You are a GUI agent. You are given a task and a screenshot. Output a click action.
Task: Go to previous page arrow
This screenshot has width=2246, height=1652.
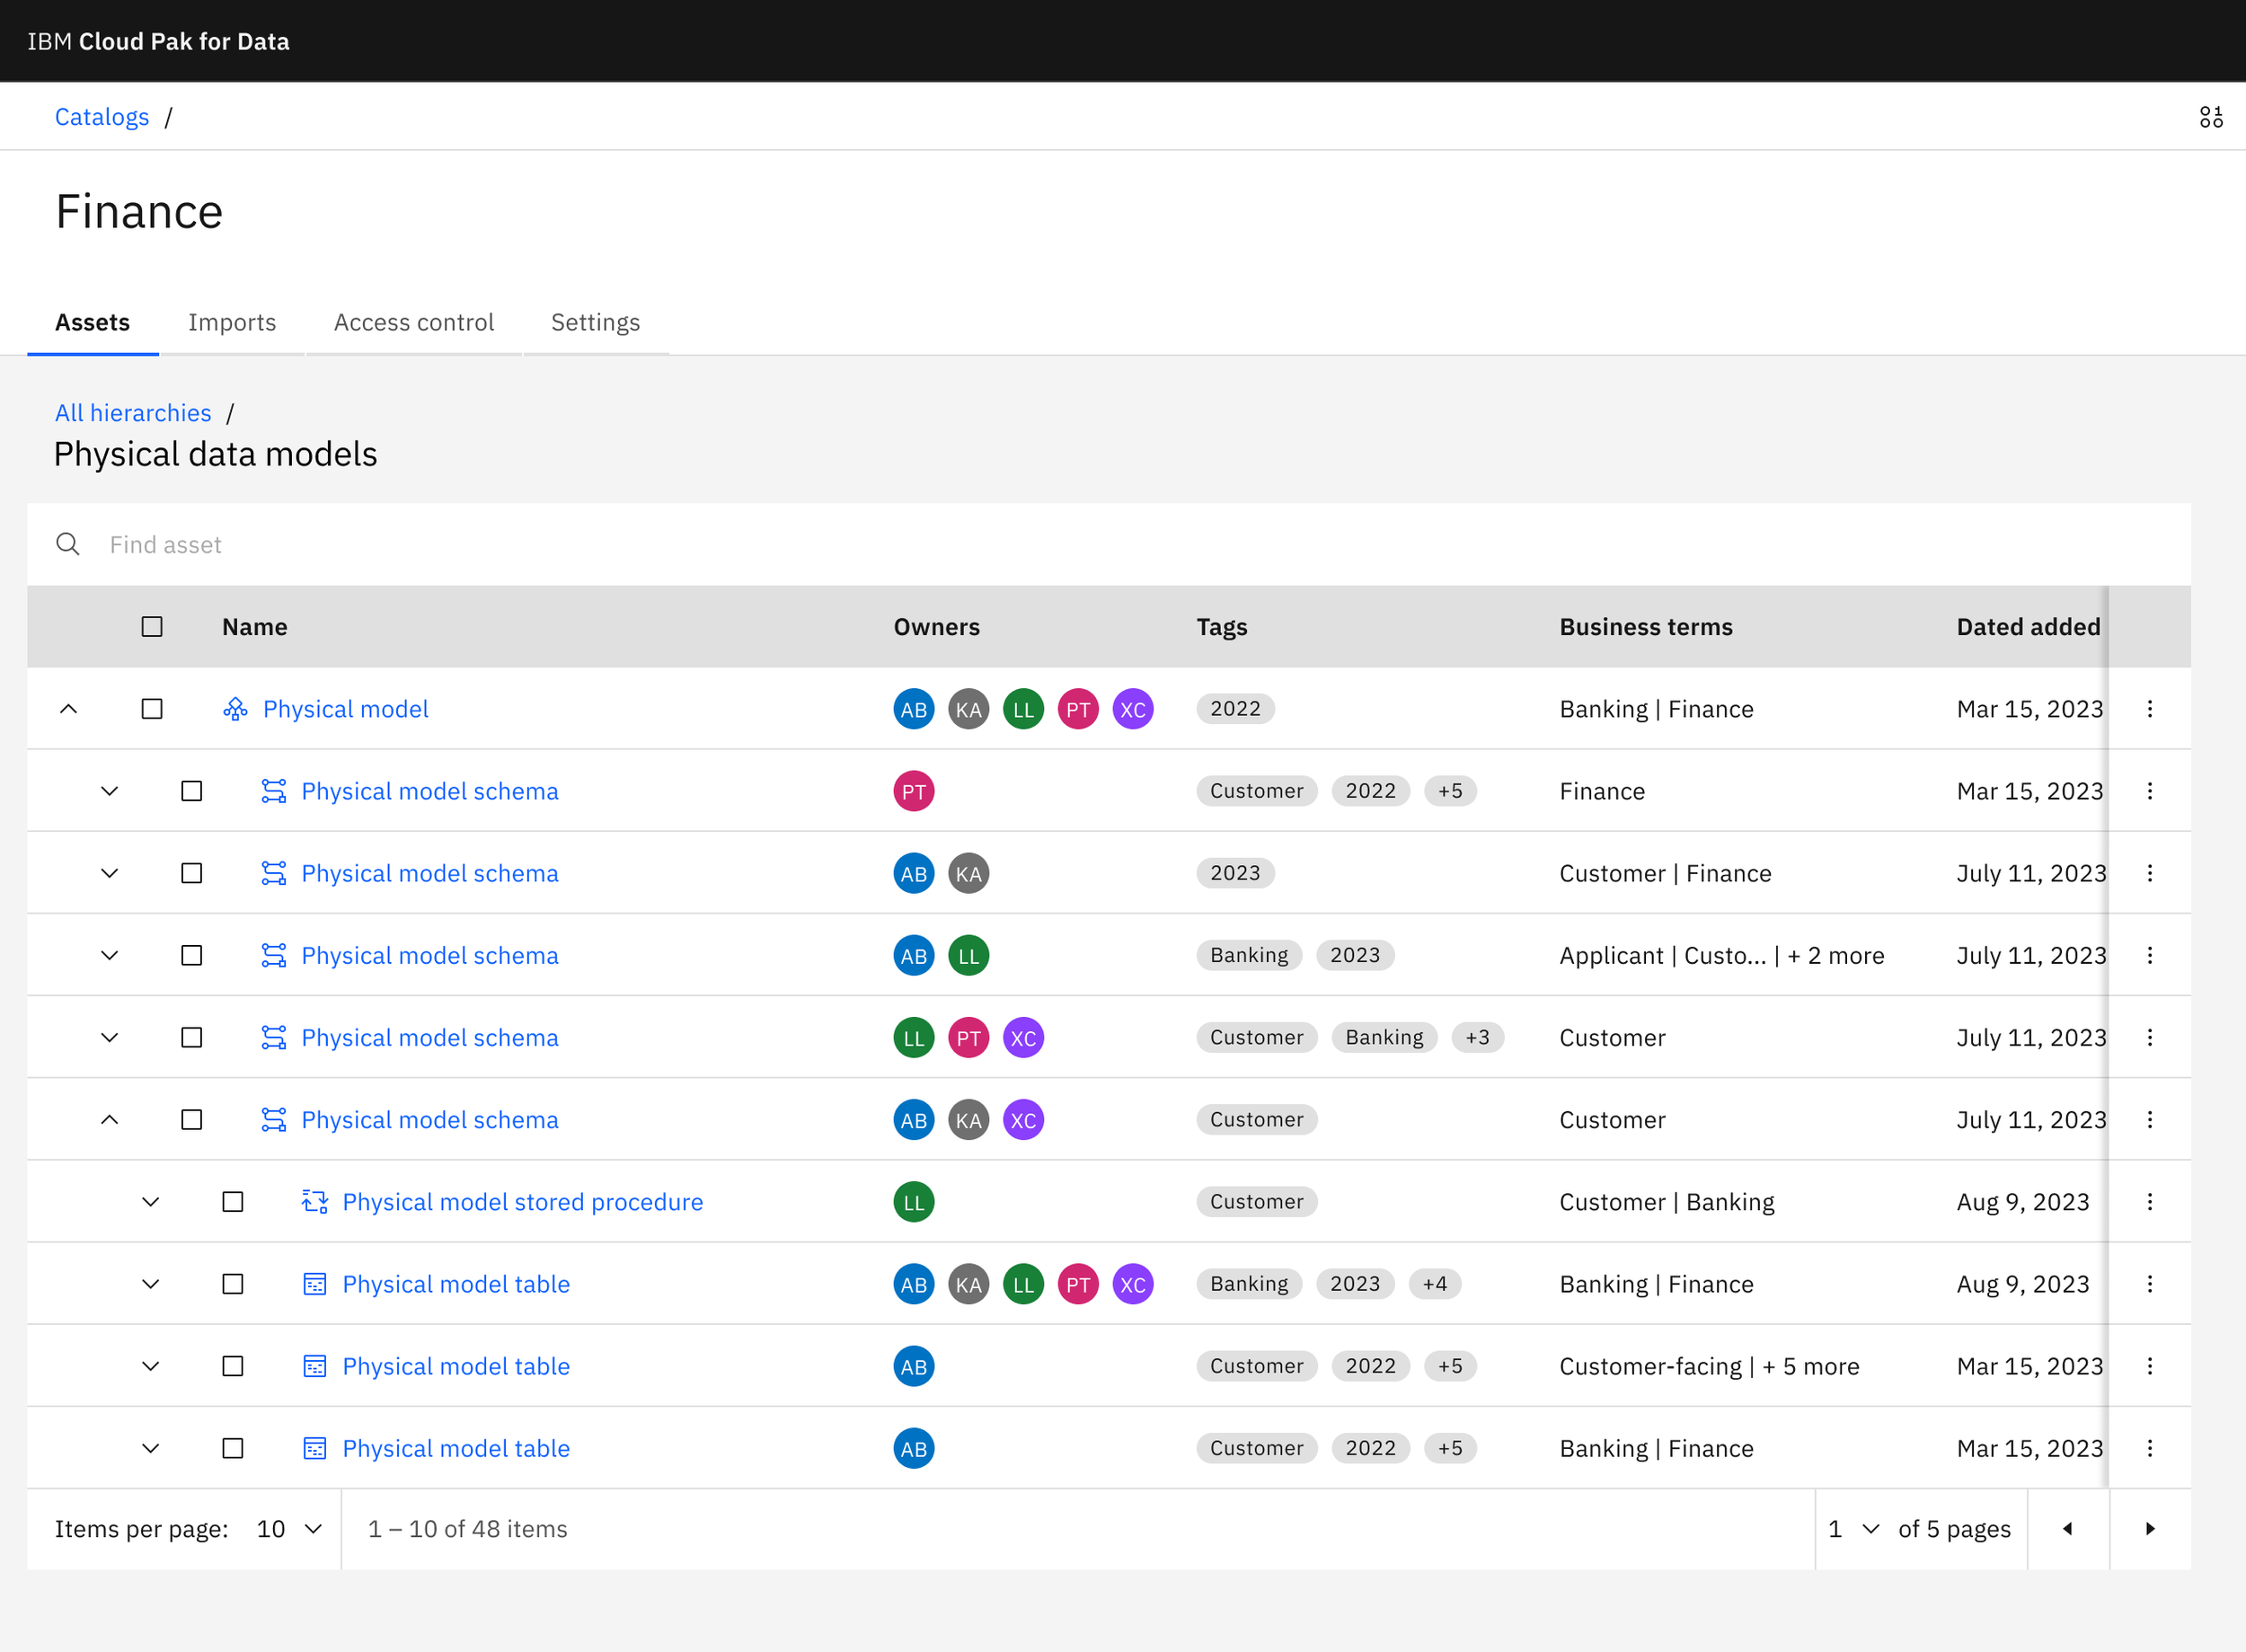tap(2067, 1529)
